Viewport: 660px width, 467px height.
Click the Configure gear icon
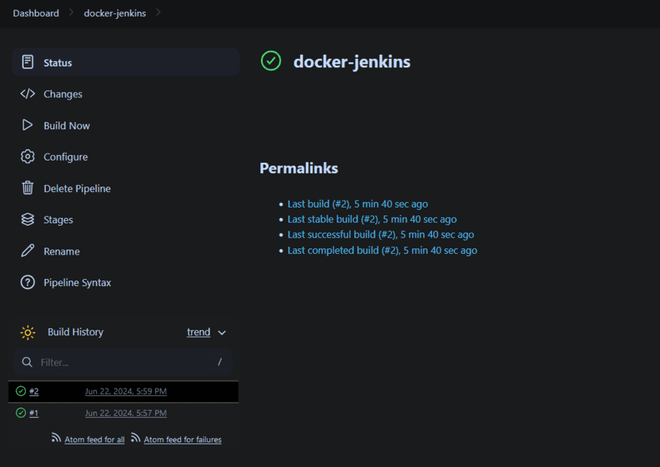tap(27, 157)
